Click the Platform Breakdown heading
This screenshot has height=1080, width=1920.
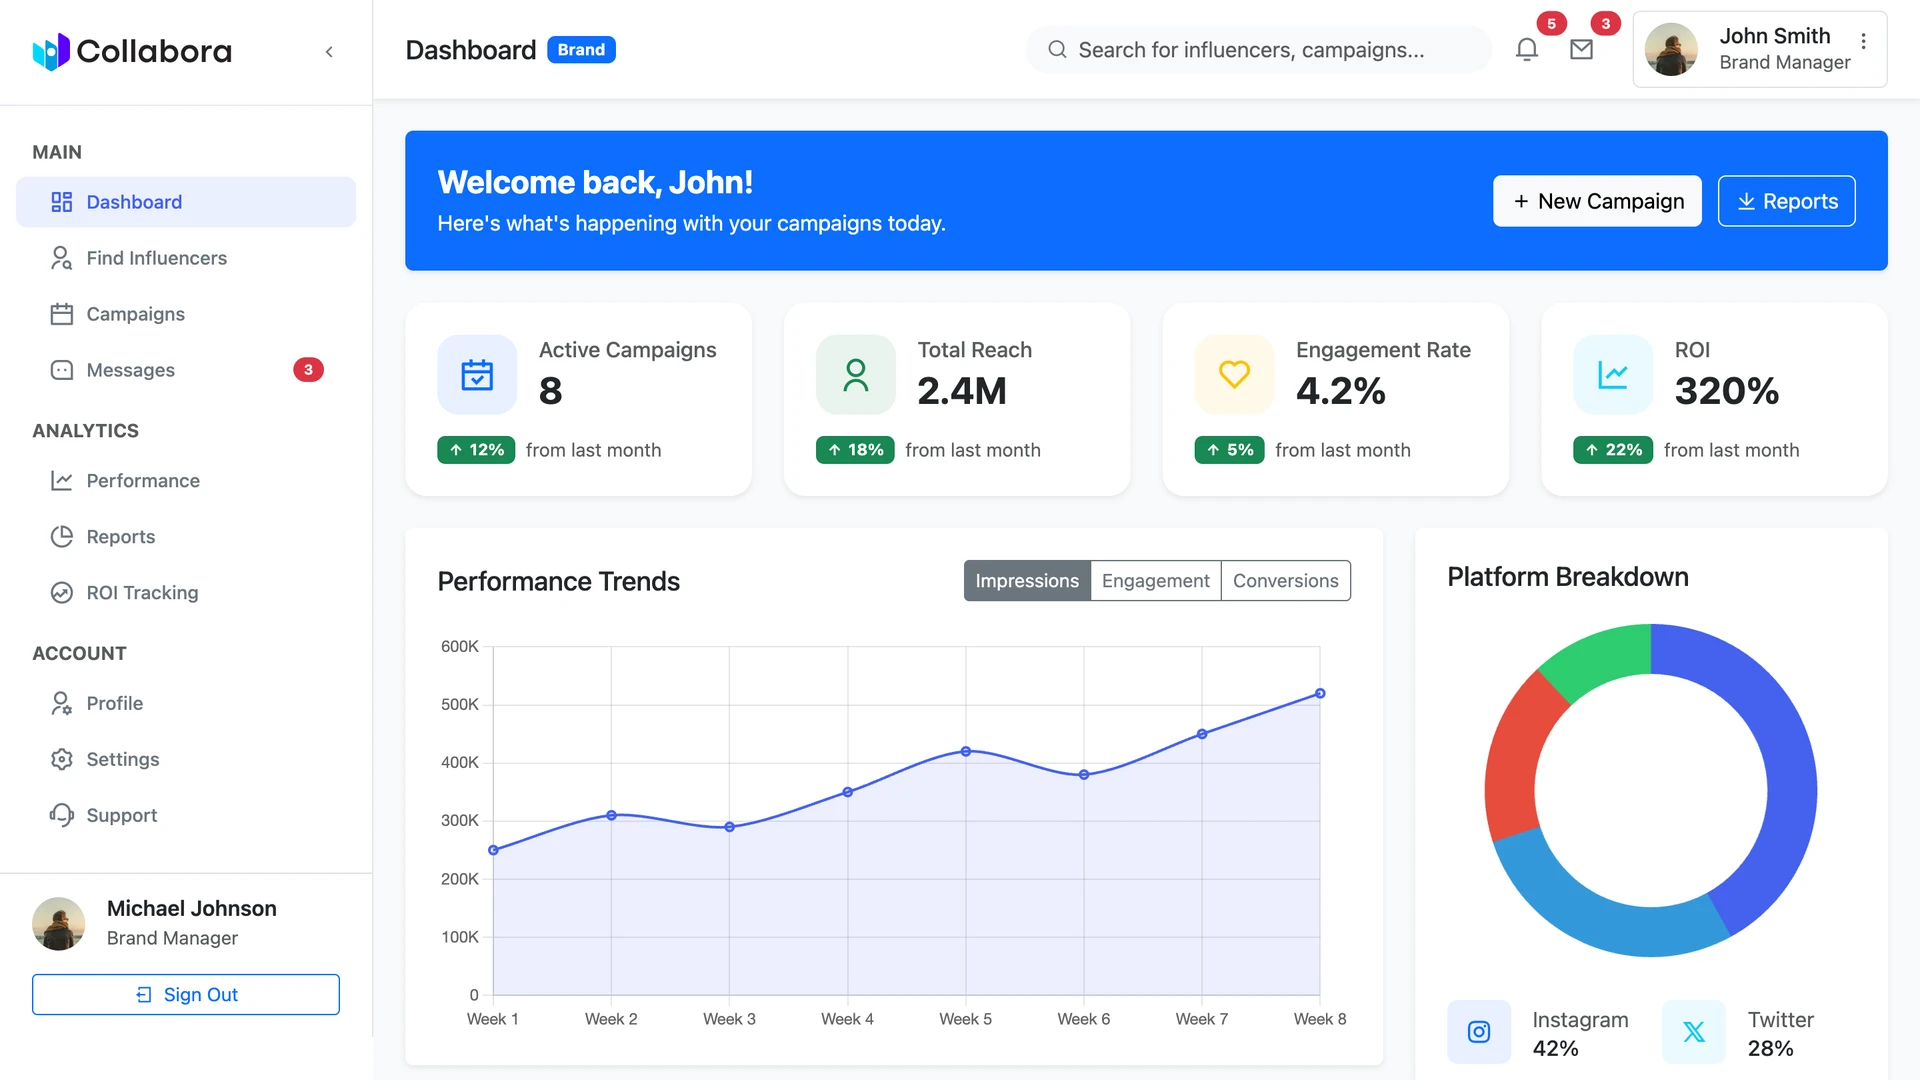tap(1567, 577)
